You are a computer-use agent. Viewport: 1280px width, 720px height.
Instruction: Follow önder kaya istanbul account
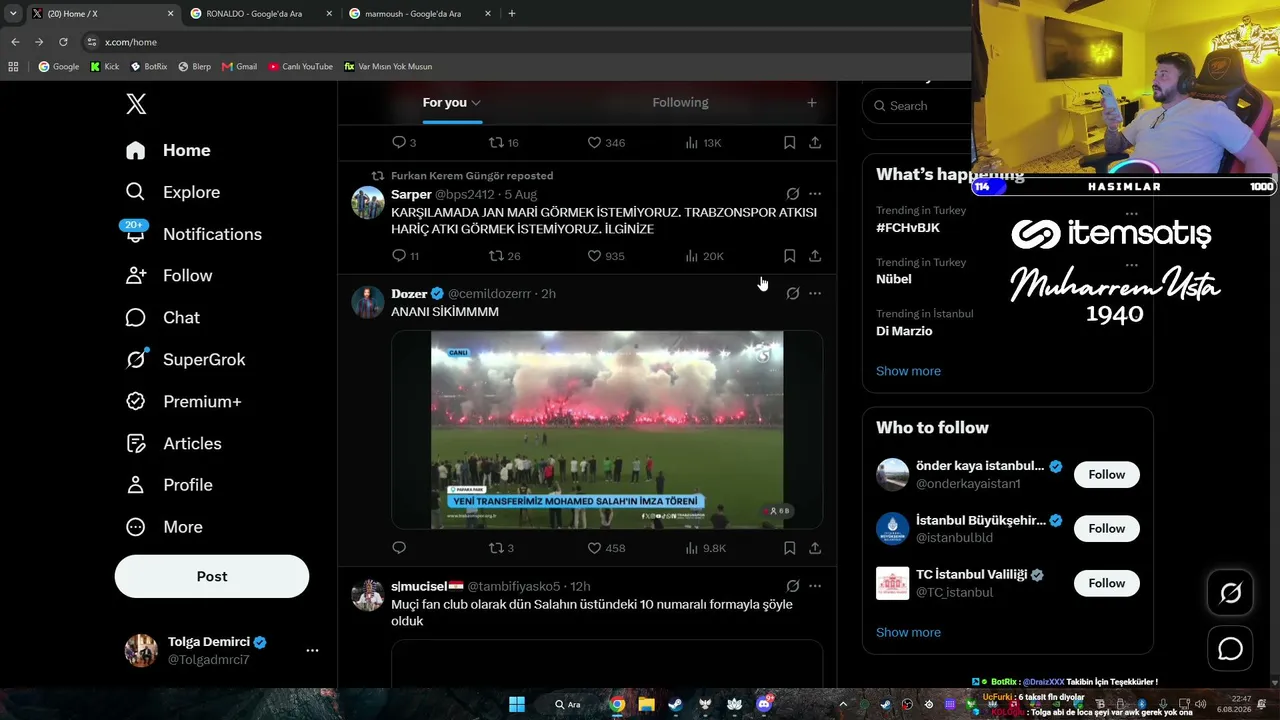point(1106,475)
